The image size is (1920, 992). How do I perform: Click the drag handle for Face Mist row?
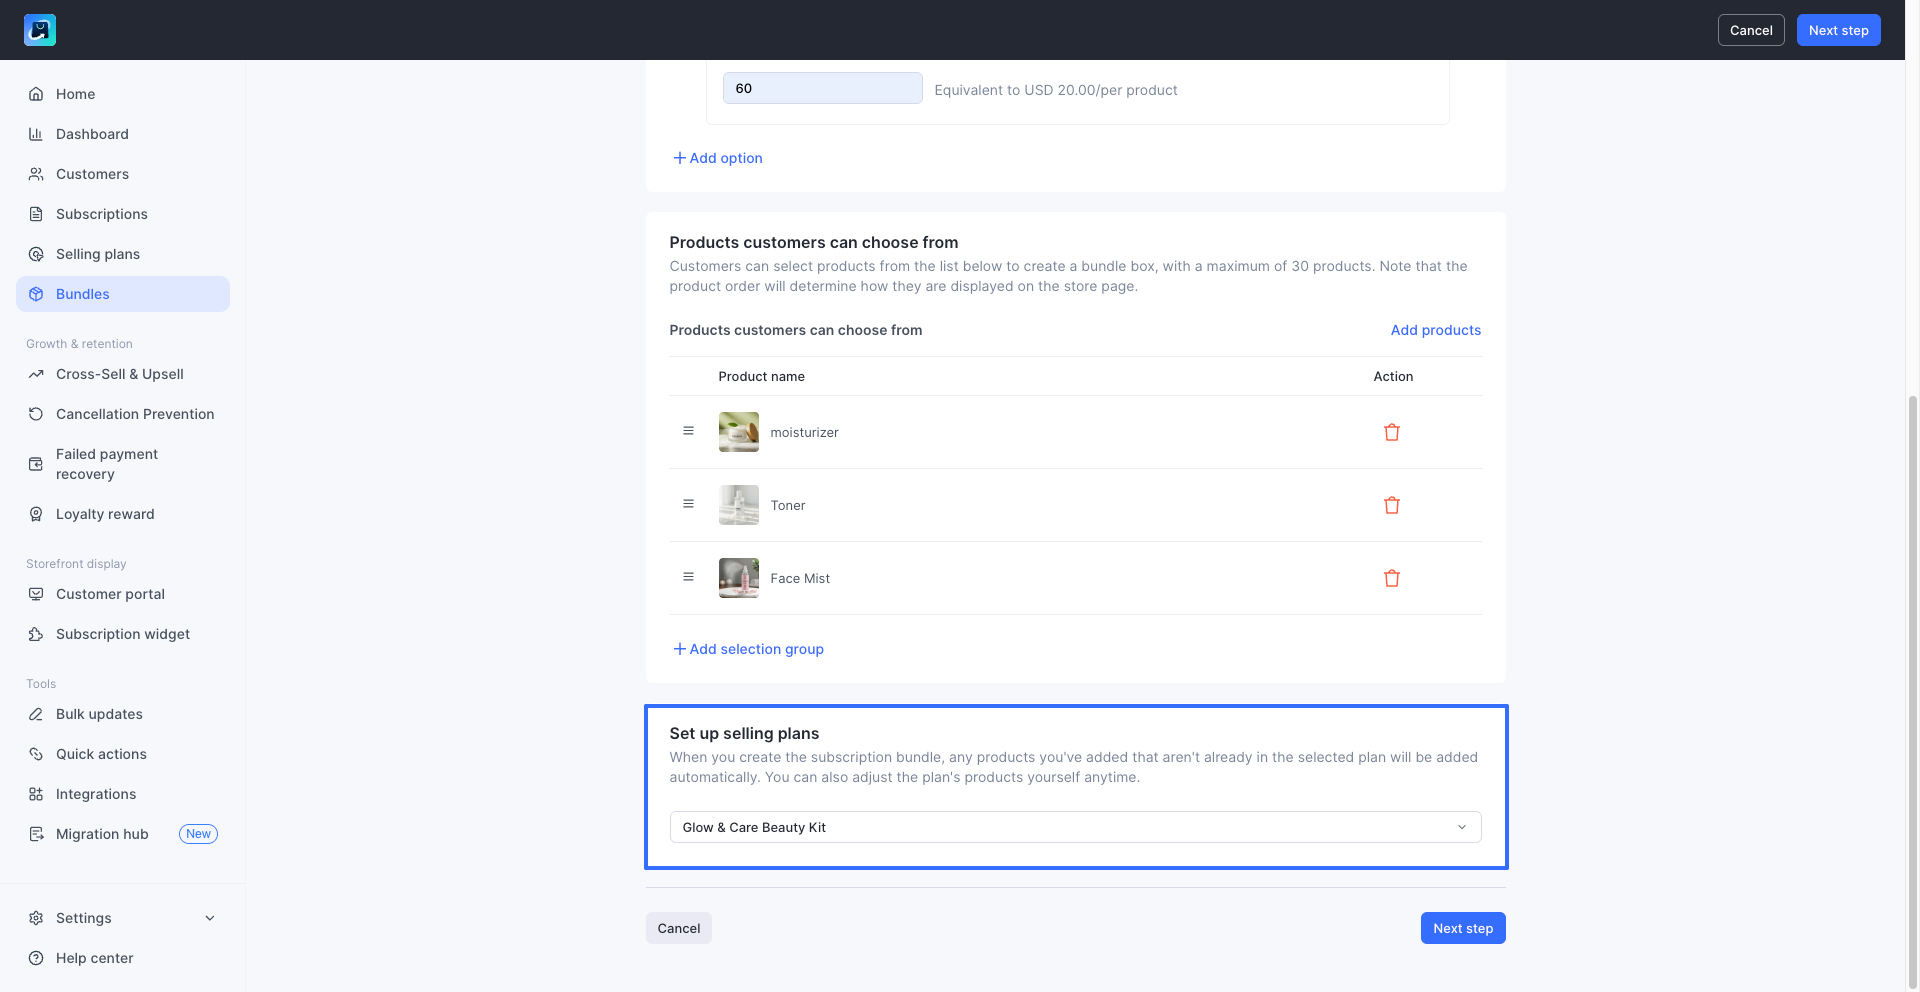click(688, 577)
